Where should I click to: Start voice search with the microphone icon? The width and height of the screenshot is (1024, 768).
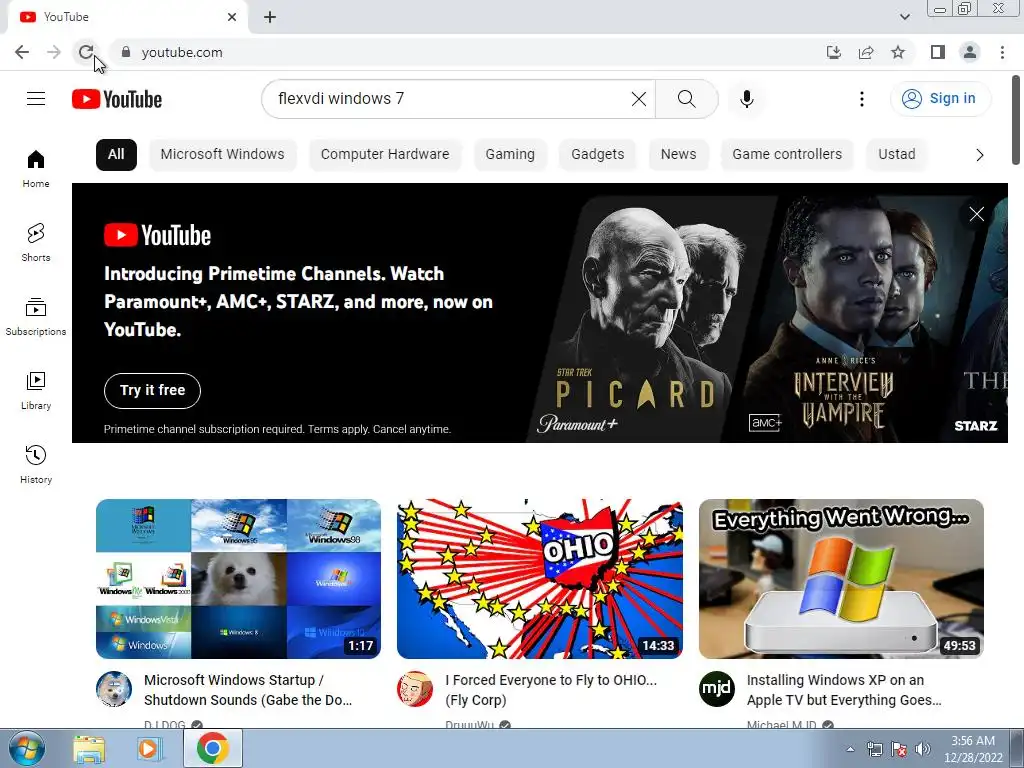pyautogui.click(x=747, y=99)
